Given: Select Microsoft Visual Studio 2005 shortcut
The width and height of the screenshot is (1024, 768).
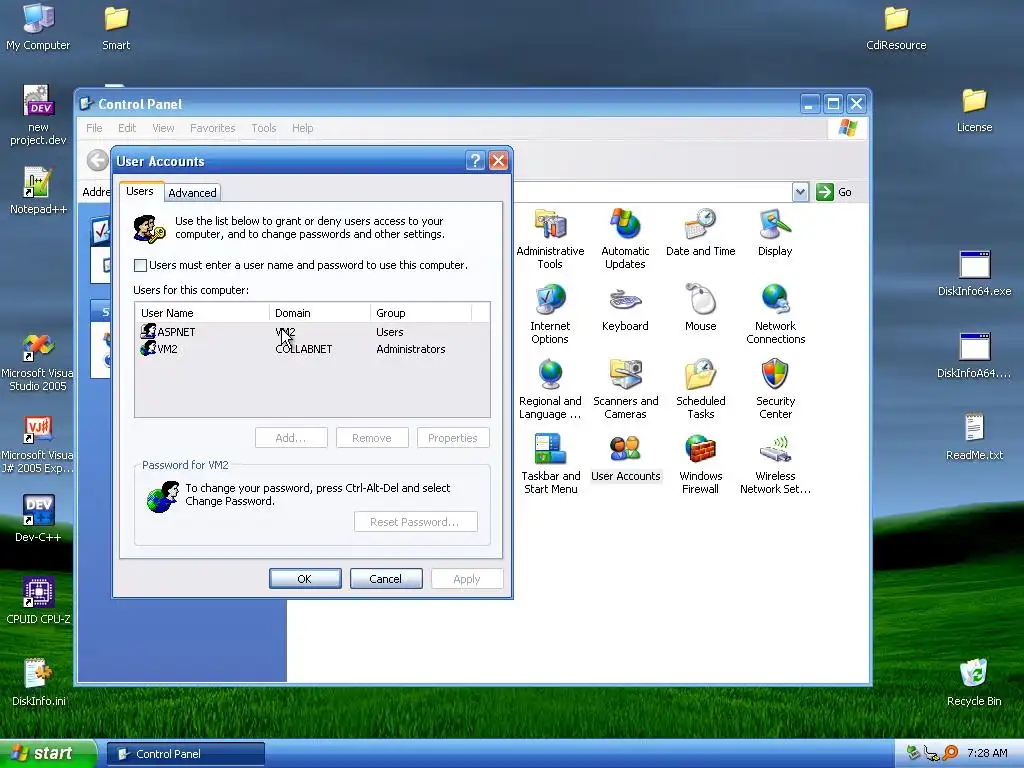Looking at the screenshot, I should pos(38,362).
